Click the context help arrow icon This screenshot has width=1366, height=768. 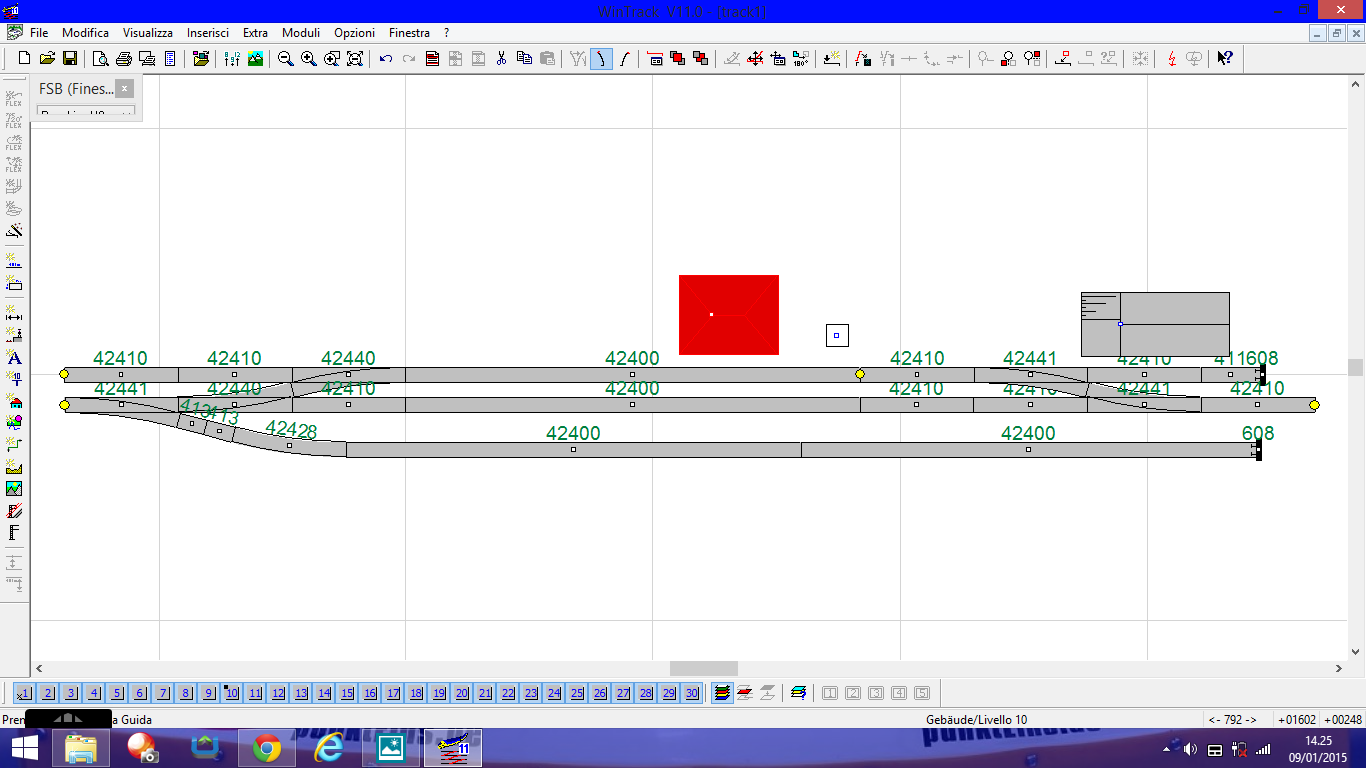1225,59
